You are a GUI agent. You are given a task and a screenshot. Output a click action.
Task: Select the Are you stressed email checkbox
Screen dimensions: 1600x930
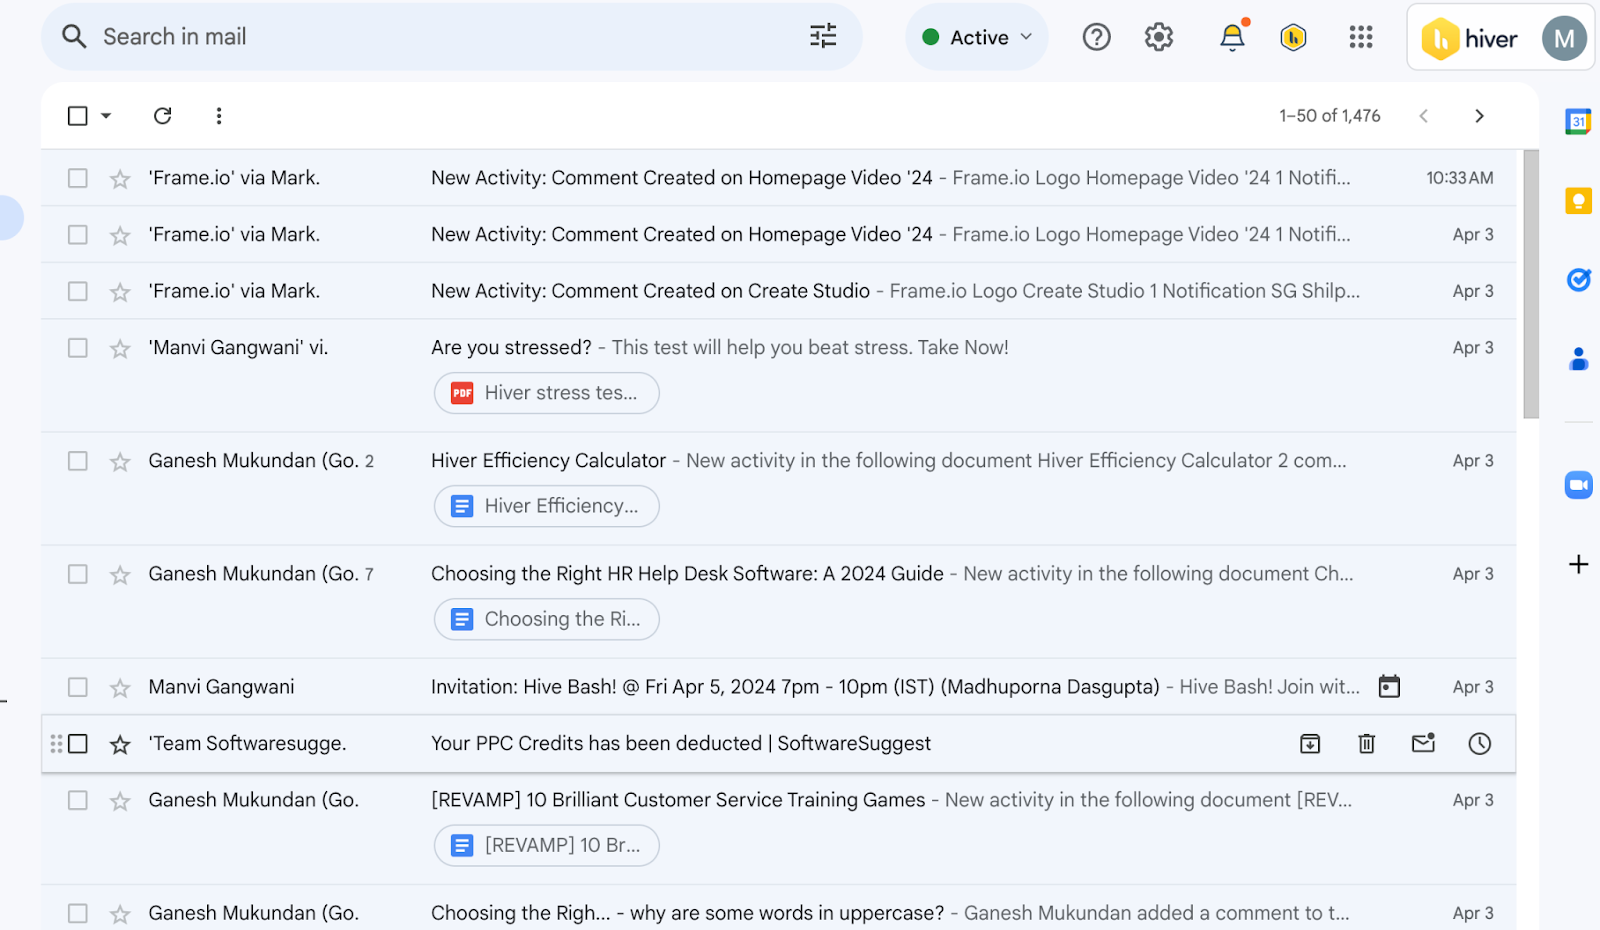(x=77, y=348)
